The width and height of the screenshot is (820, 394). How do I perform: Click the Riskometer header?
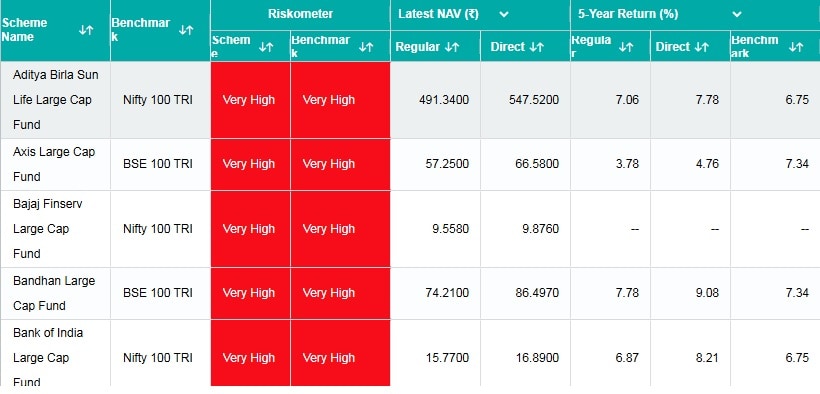[x=300, y=14]
